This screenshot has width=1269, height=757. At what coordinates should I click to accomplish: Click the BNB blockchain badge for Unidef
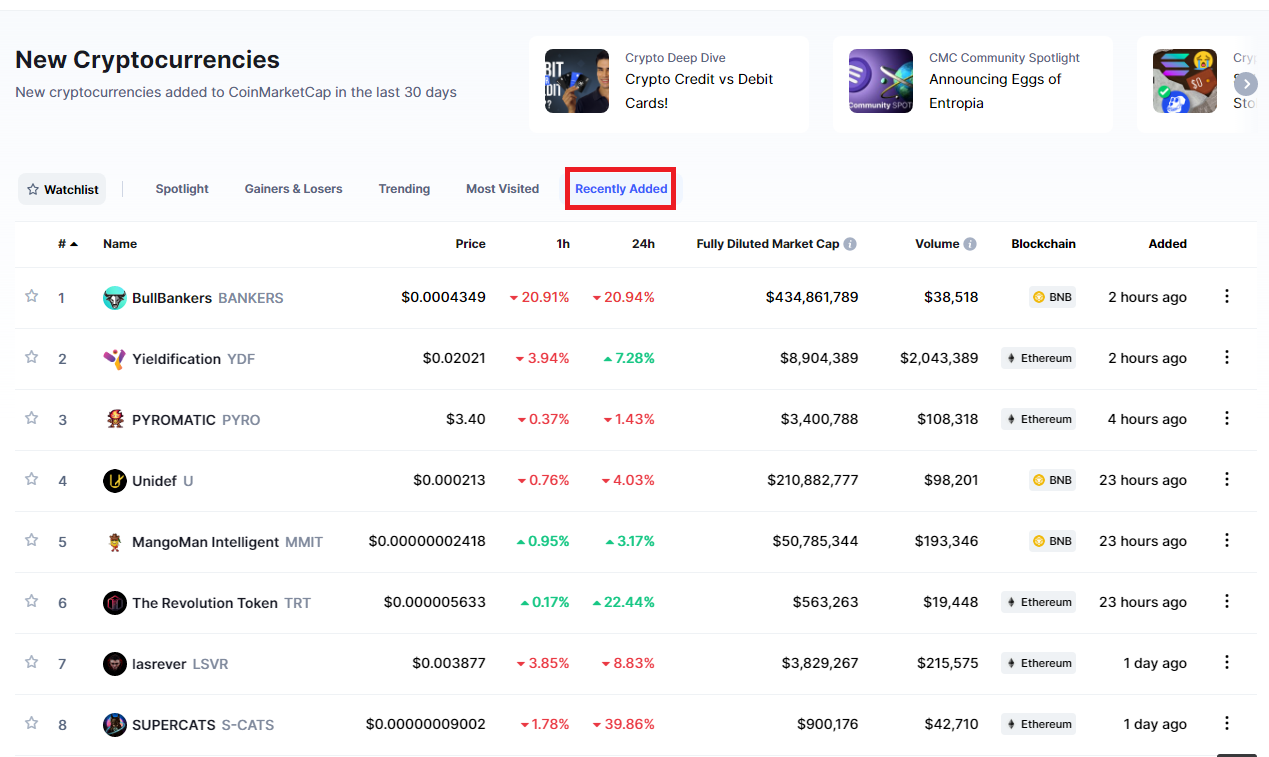click(x=1052, y=480)
